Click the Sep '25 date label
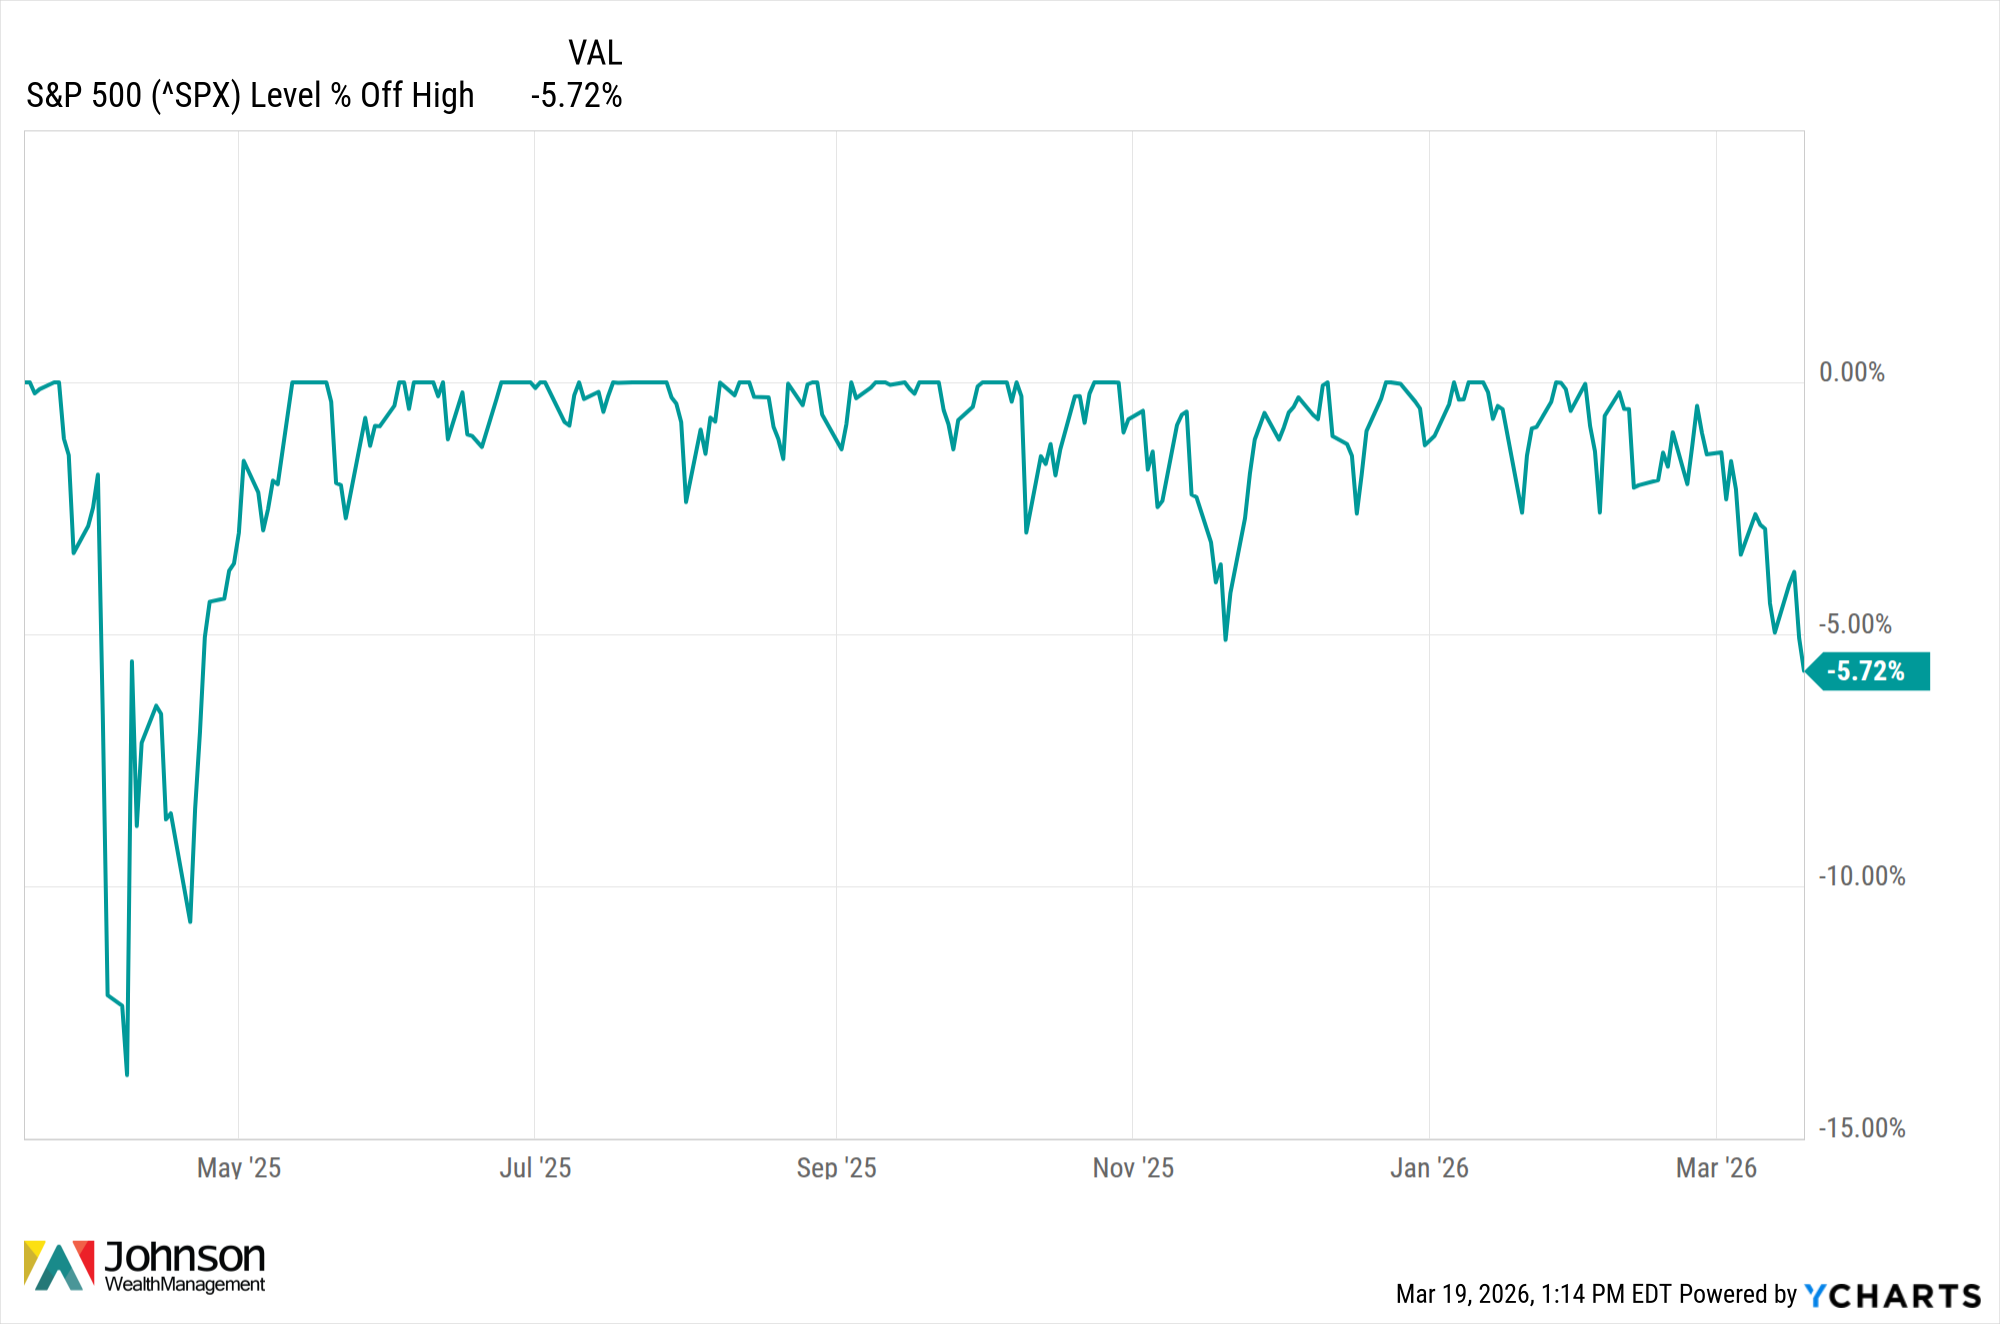The width and height of the screenshot is (2000, 1324). [x=836, y=1168]
